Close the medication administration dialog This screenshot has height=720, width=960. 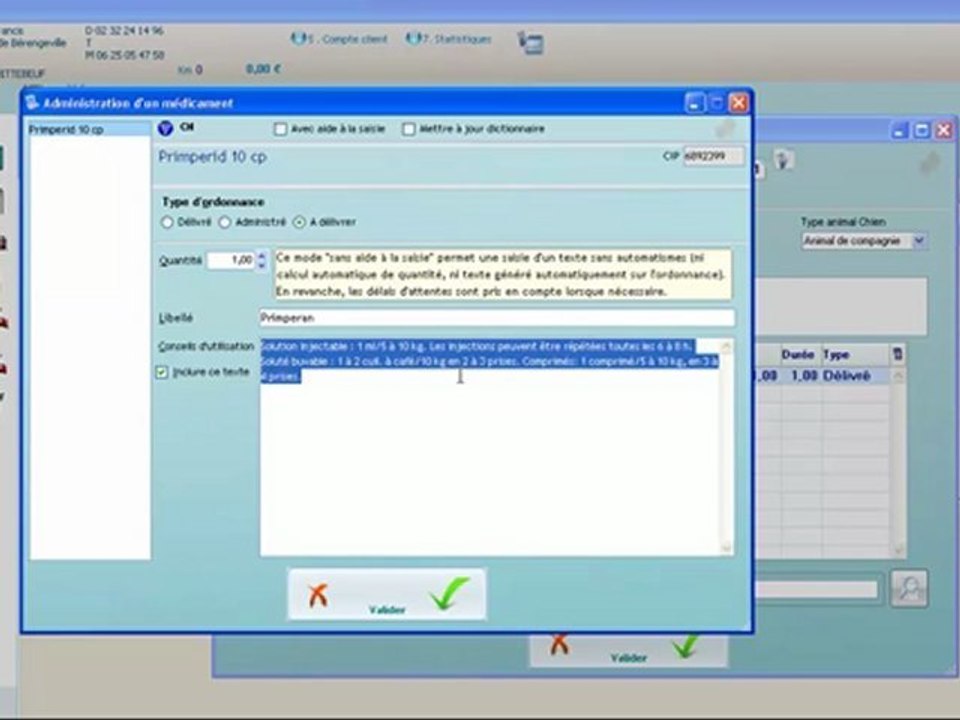tap(739, 103)
